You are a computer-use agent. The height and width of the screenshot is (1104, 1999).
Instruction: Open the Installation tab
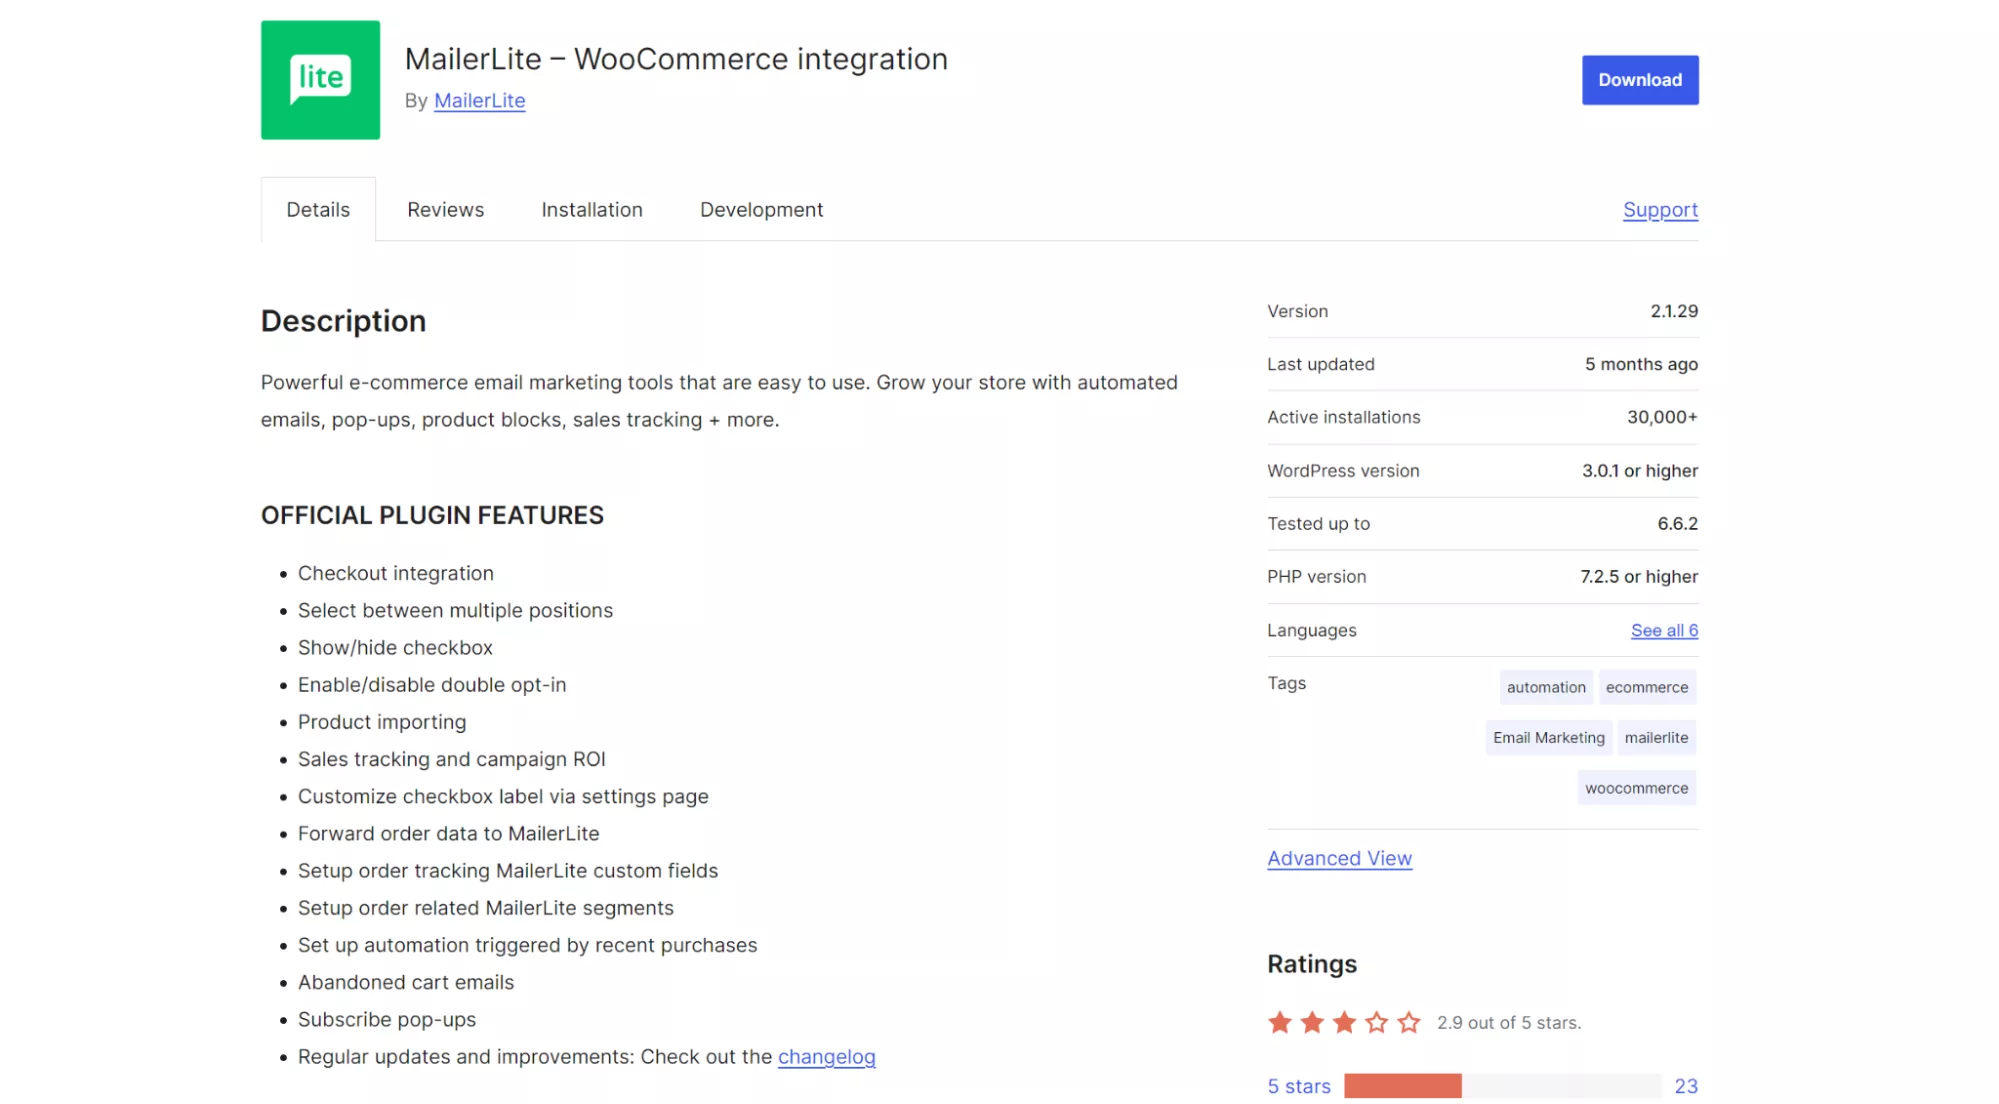pyautogui.click(x=592, y=210)
